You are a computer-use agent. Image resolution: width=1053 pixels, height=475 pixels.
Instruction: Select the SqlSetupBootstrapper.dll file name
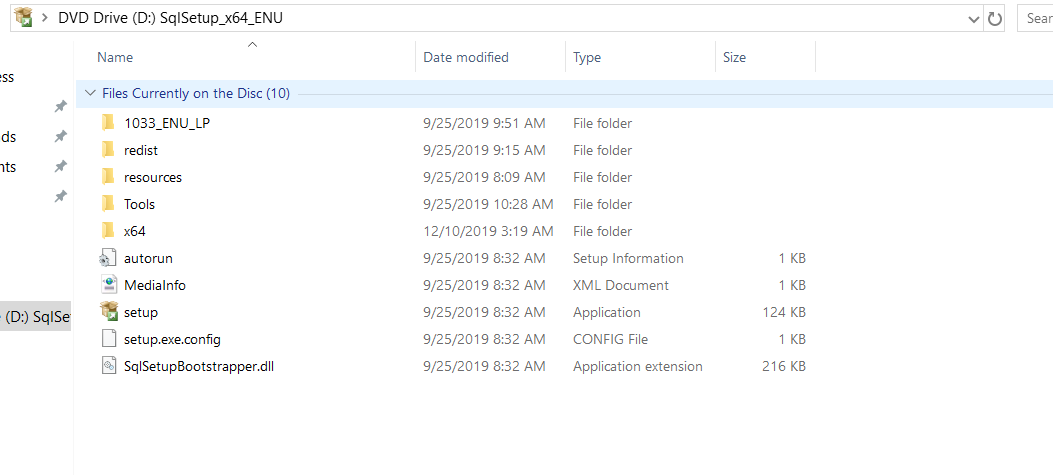click(199, 366)
